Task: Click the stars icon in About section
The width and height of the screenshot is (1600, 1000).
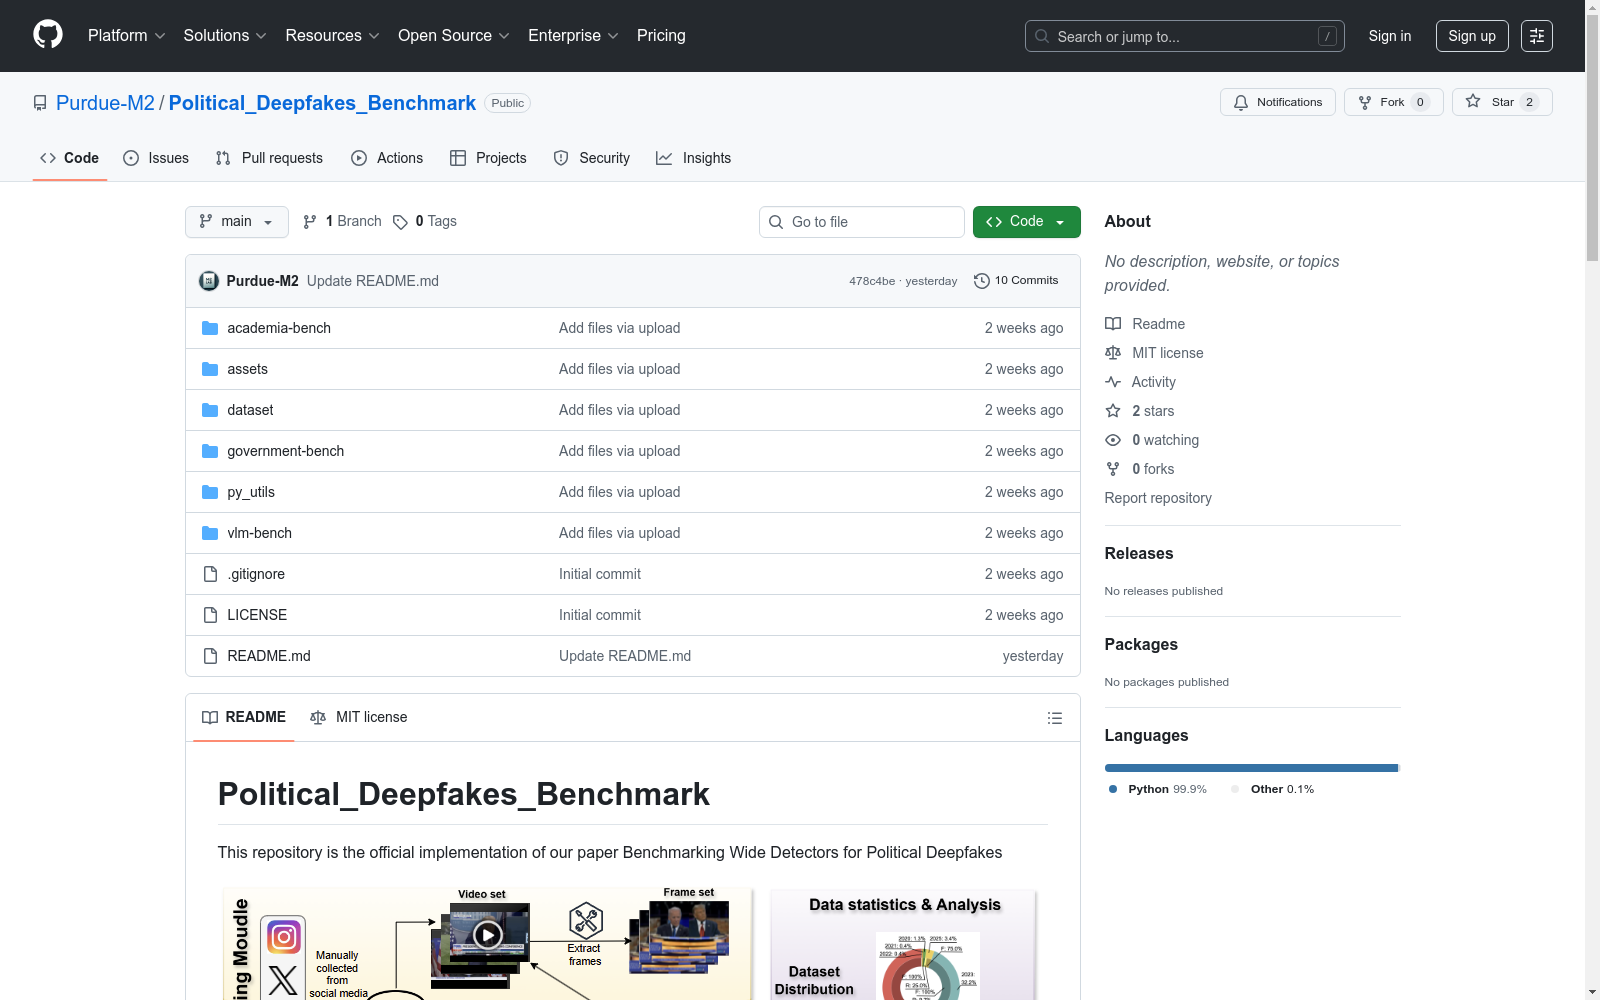Action: click(x=1113, y=411)
